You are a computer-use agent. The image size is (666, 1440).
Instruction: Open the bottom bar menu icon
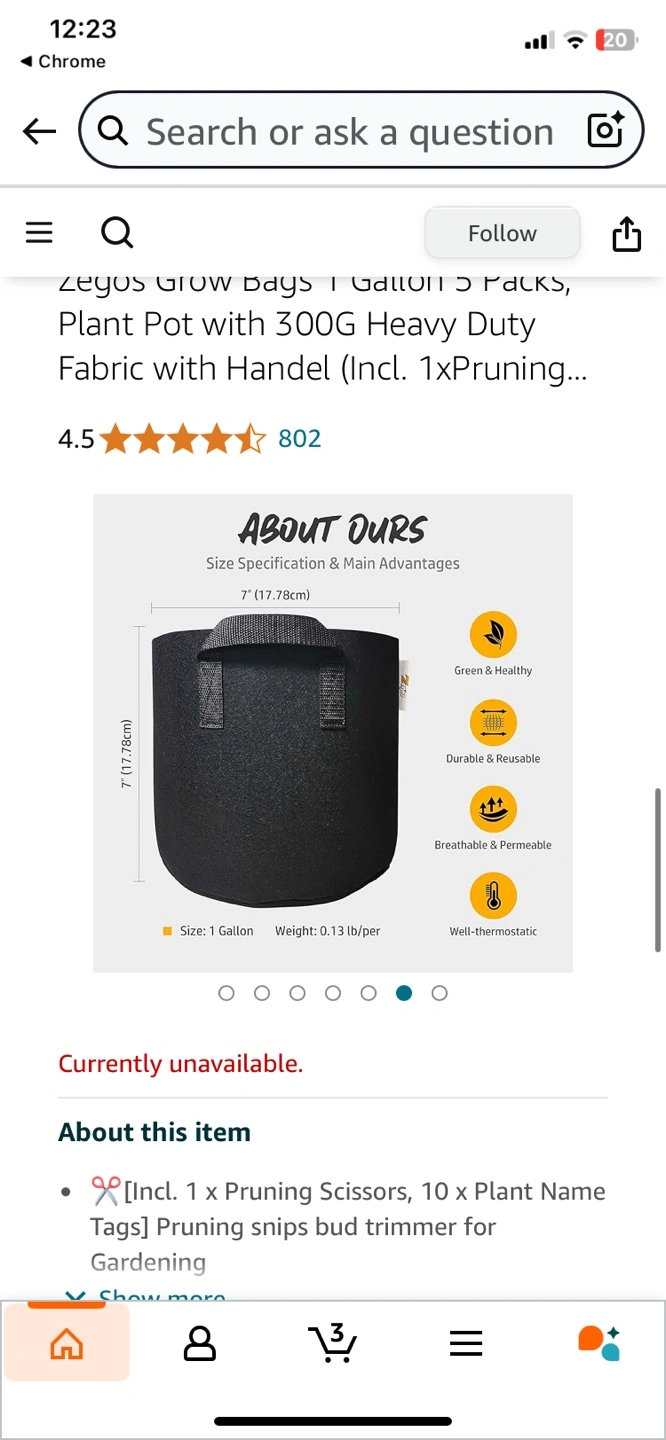pyautogui.click(x=466, y=1344)
